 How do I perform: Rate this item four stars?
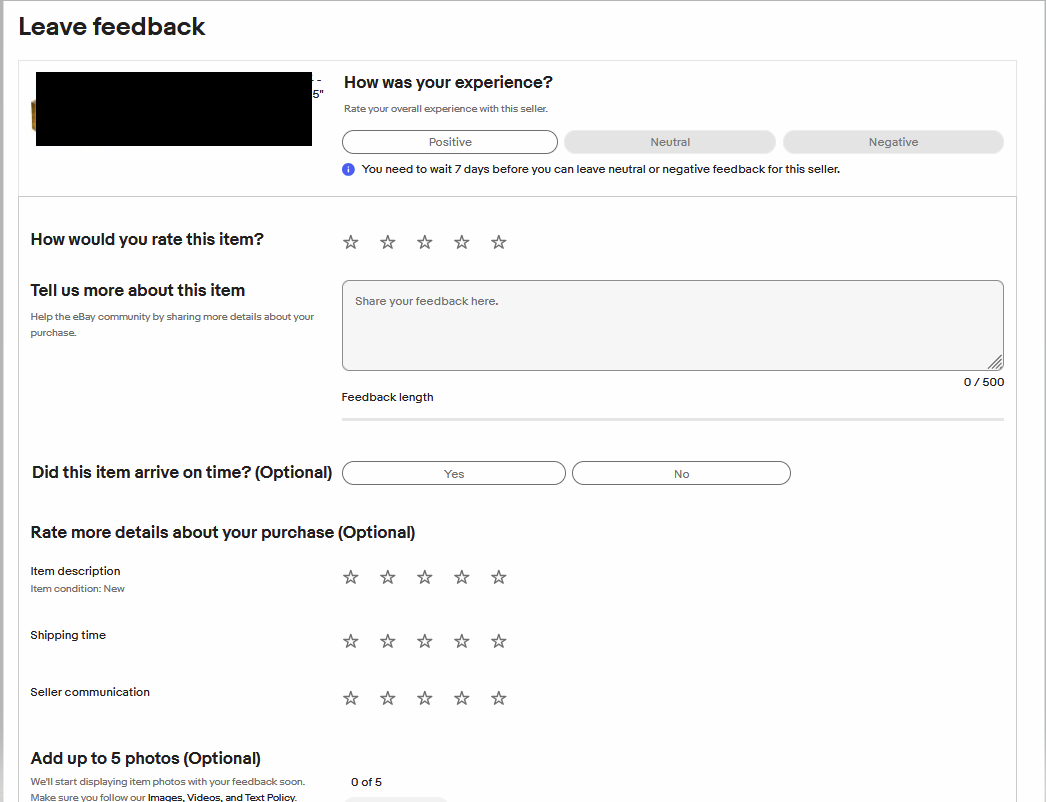pyautogui.click(x=462, y=242)
